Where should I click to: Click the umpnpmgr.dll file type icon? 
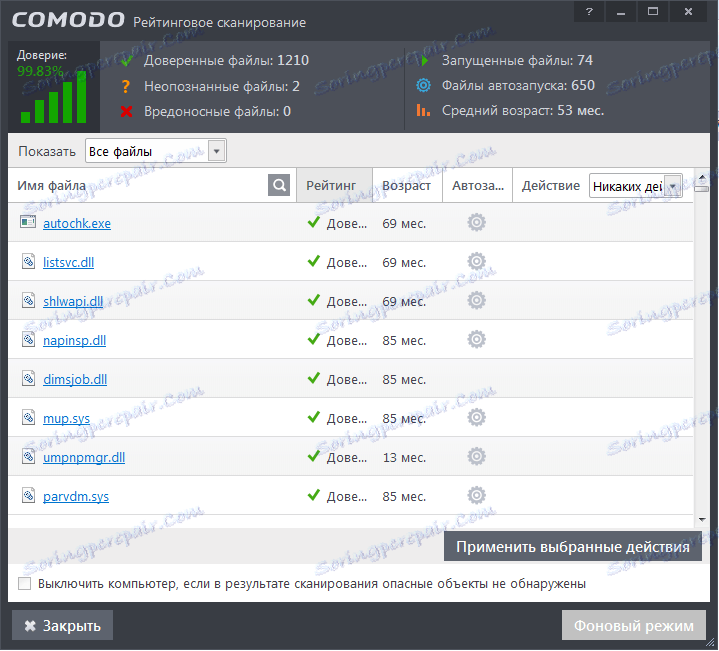coord(28,456)
